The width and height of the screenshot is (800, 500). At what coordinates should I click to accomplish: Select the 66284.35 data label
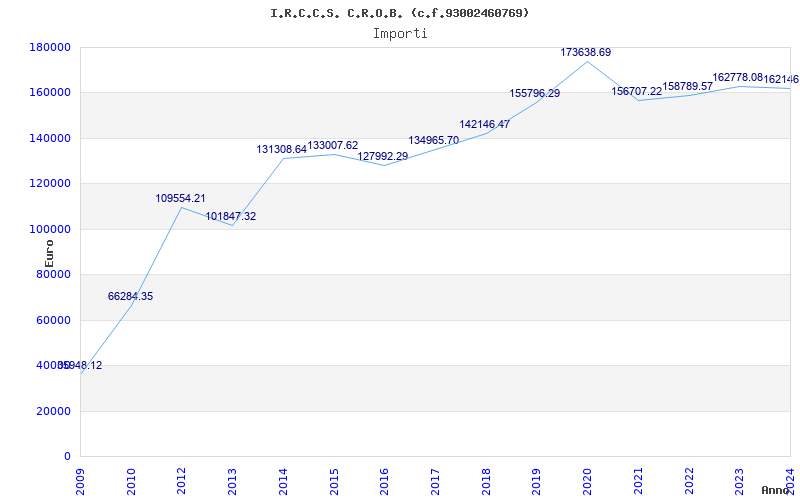click(x=130, y=297)
